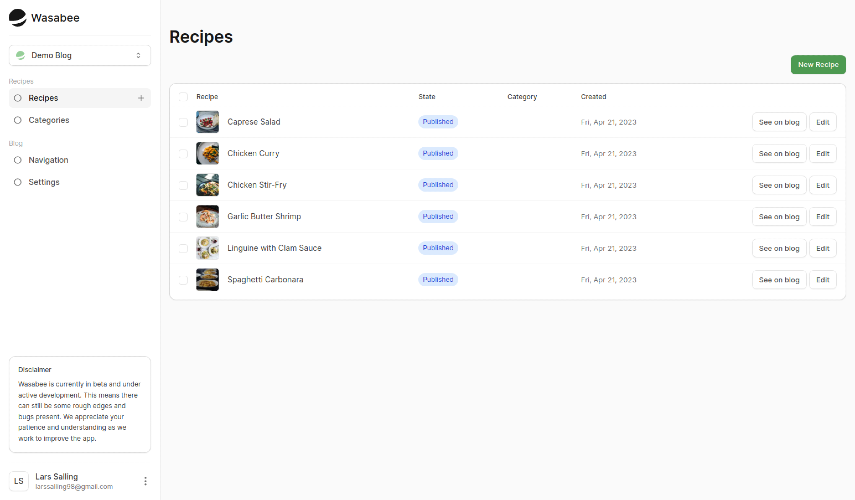
Task: Click the circle icon beside Settings
Action: (17, 182)
